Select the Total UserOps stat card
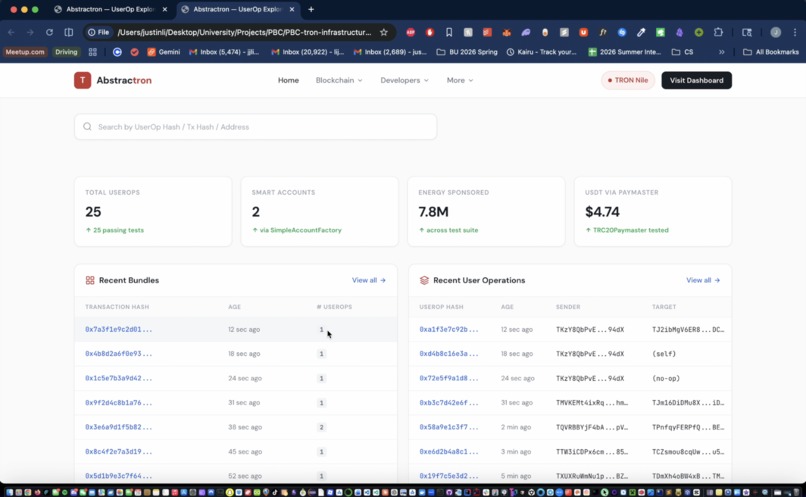Screen dimensions: 806x497 [153, 211]
